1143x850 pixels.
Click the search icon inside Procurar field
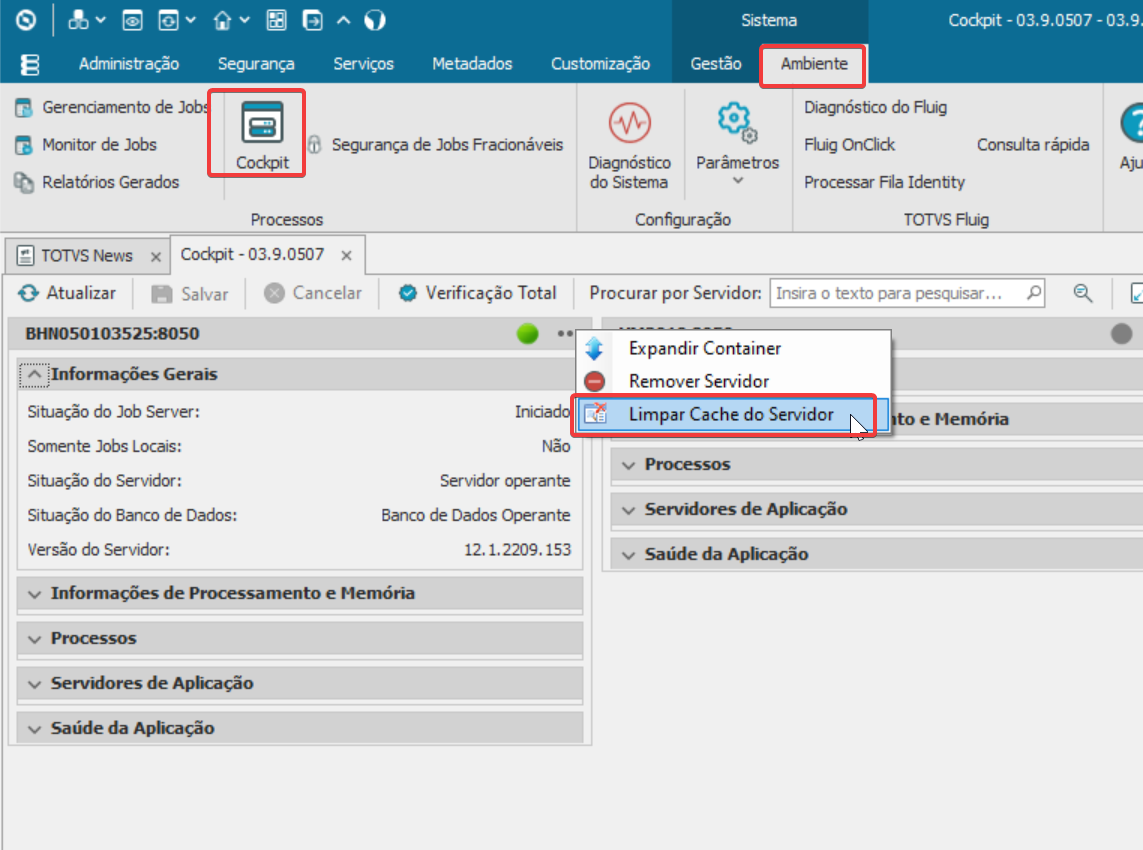(x=1034, y=293)
